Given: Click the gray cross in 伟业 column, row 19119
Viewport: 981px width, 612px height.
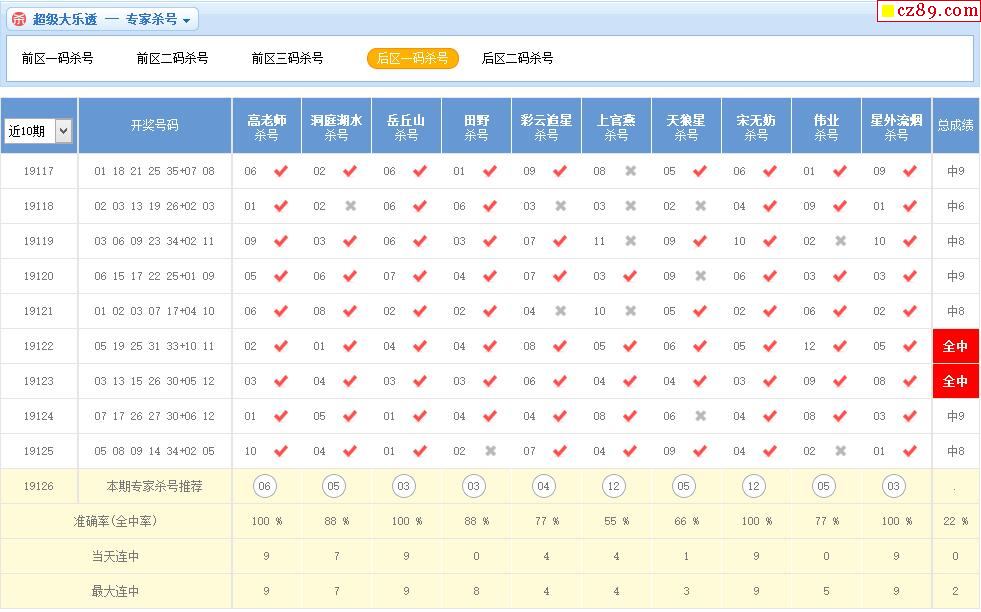Looking at the screenshot, I should click(841, 241).
